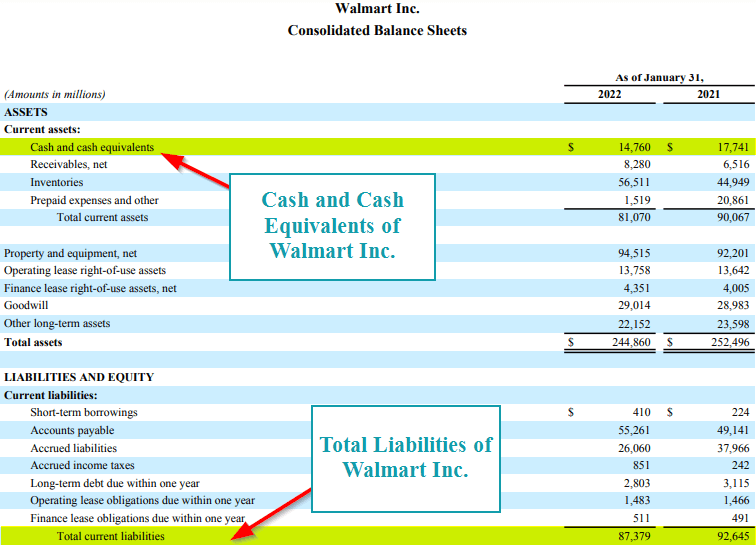756x545 pixels.
Task: Click the 4,351 finance lease asset value
Action: click(637, 288)
